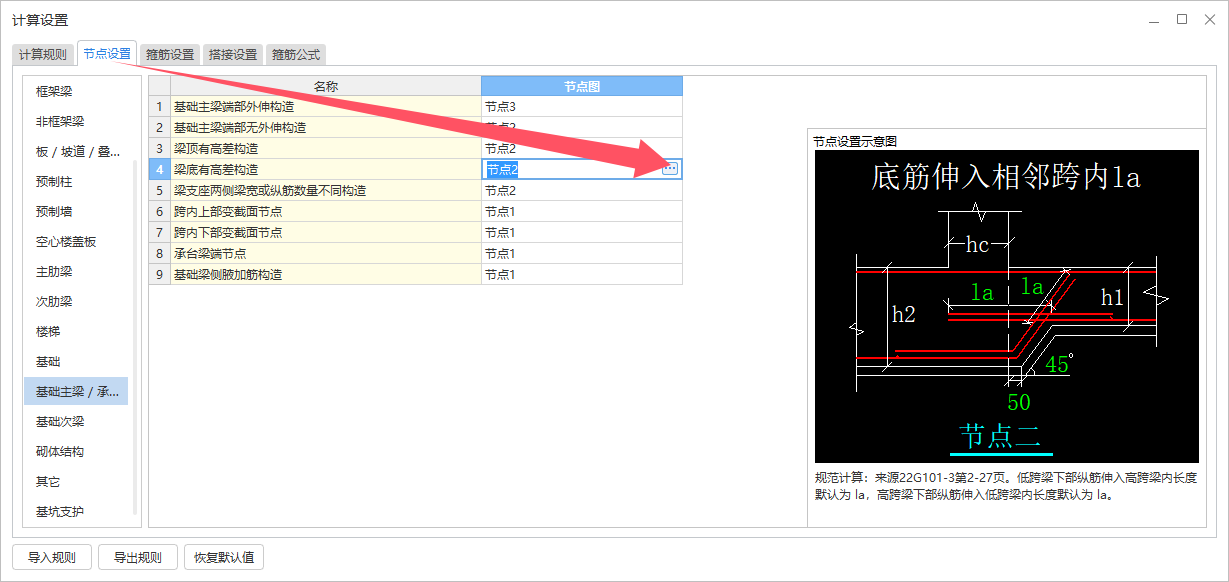1229x582 pixels.
Task: Open the 搭接设置 tab
Action: click(x=233, y=55)
